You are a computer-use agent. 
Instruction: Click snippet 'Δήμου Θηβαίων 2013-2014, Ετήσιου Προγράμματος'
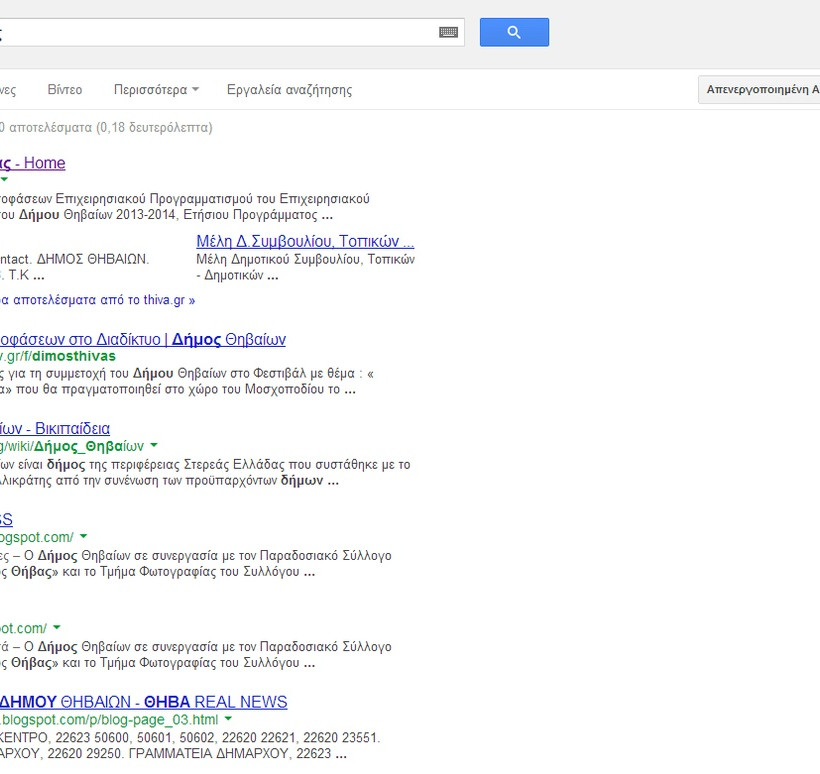click(x=168, y=215)
